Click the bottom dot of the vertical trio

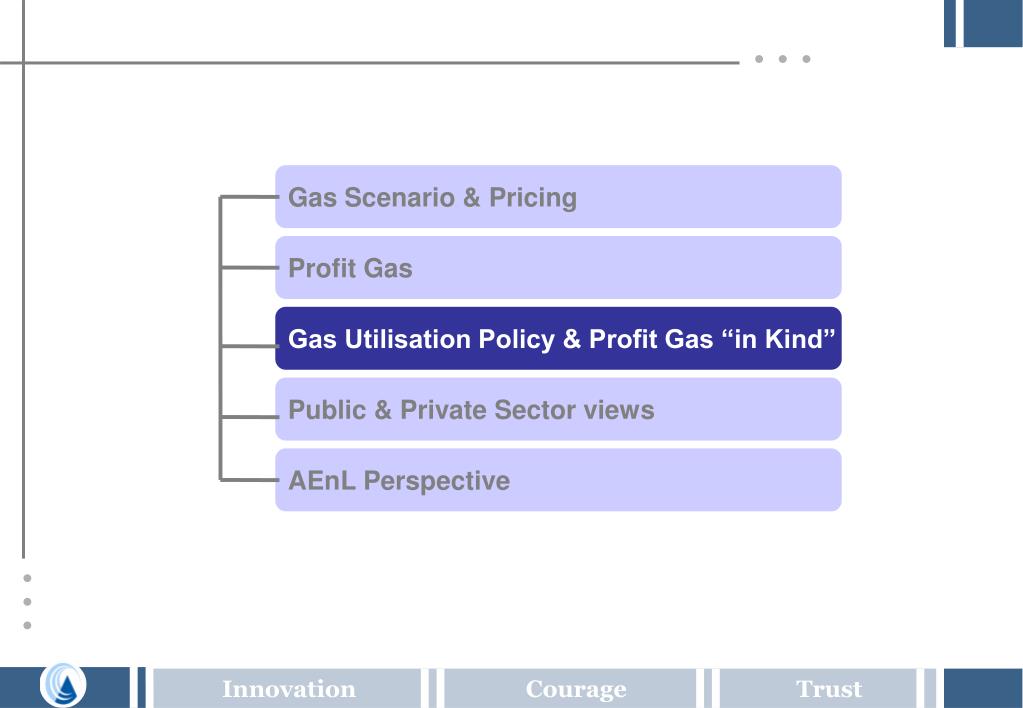click(27, 625)
